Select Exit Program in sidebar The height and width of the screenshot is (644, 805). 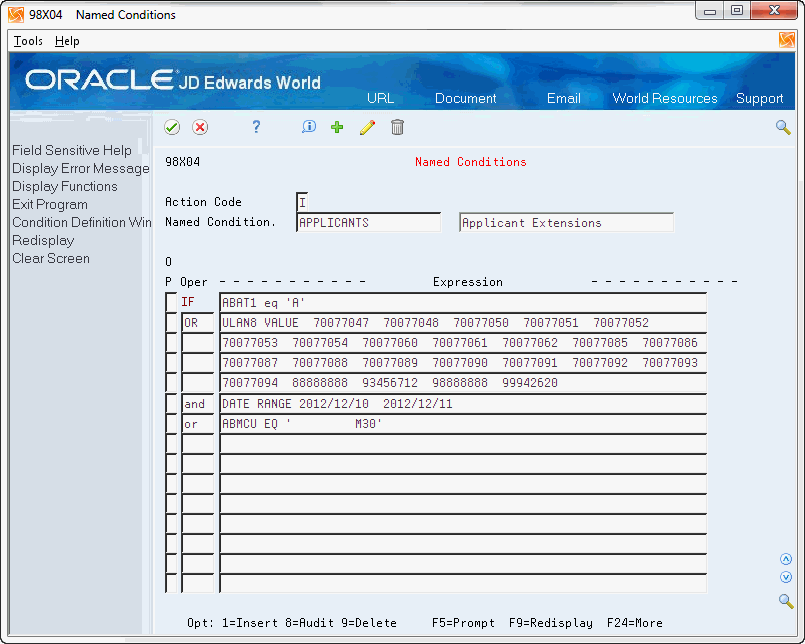click(x=50, y=204)
